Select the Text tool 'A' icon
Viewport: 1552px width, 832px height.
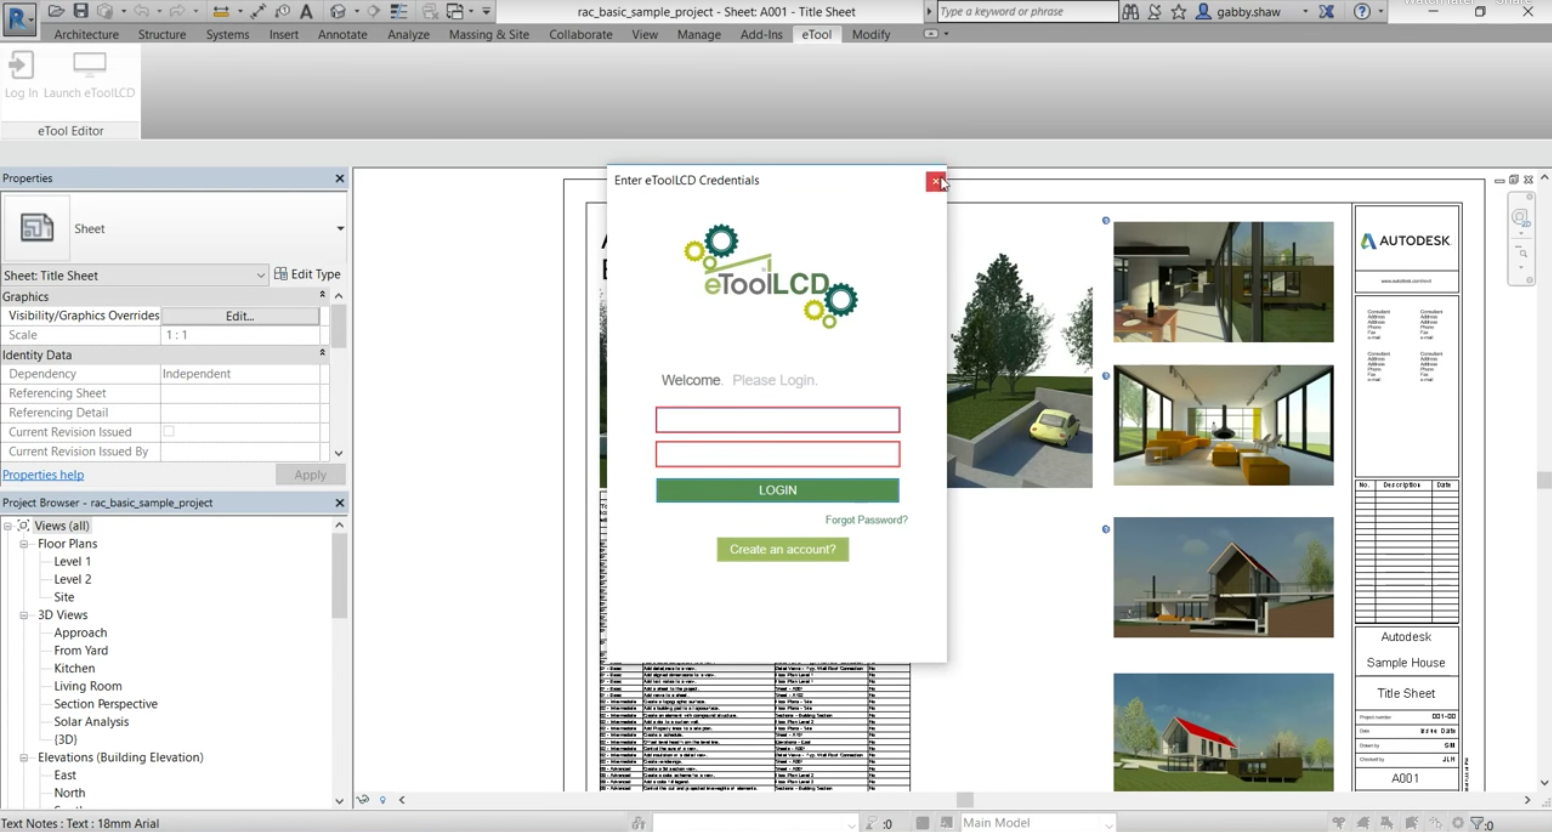click(306, 11)
